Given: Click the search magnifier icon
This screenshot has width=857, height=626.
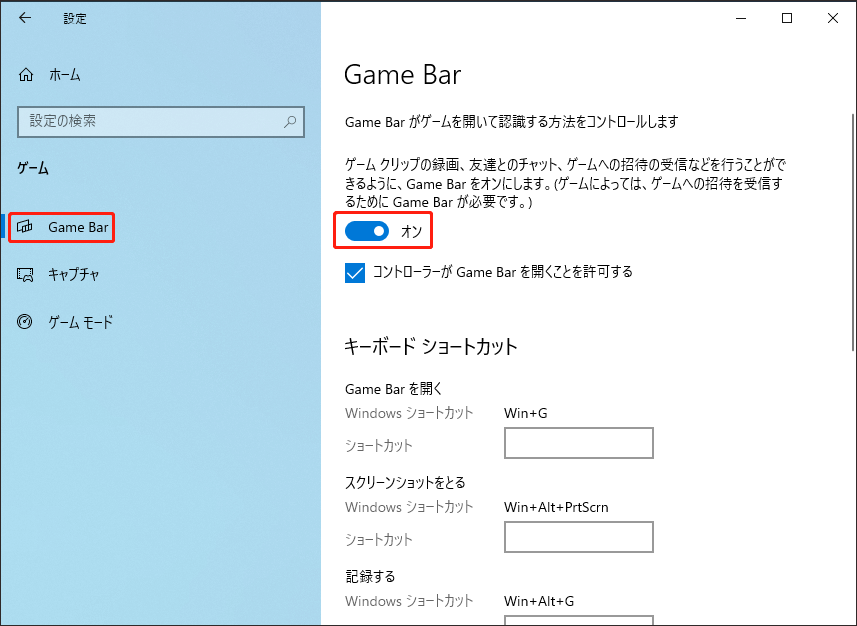Looking at the screenshot, I should click(x=290, y=121).
